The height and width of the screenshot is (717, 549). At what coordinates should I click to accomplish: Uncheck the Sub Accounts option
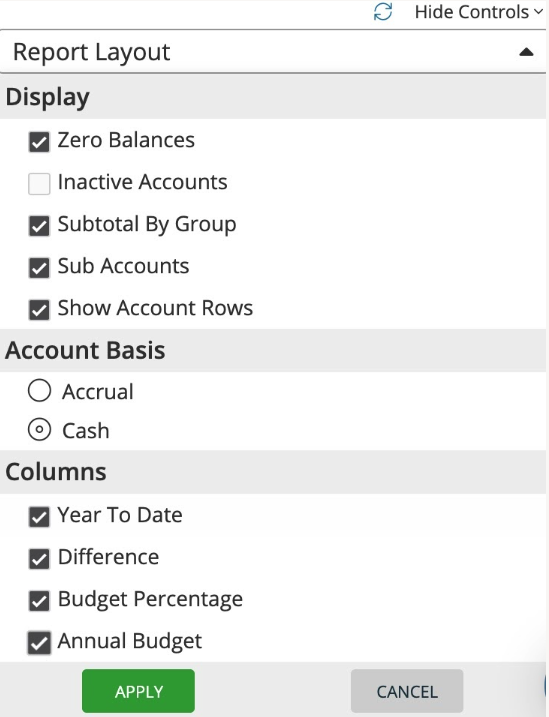point(39,268)
